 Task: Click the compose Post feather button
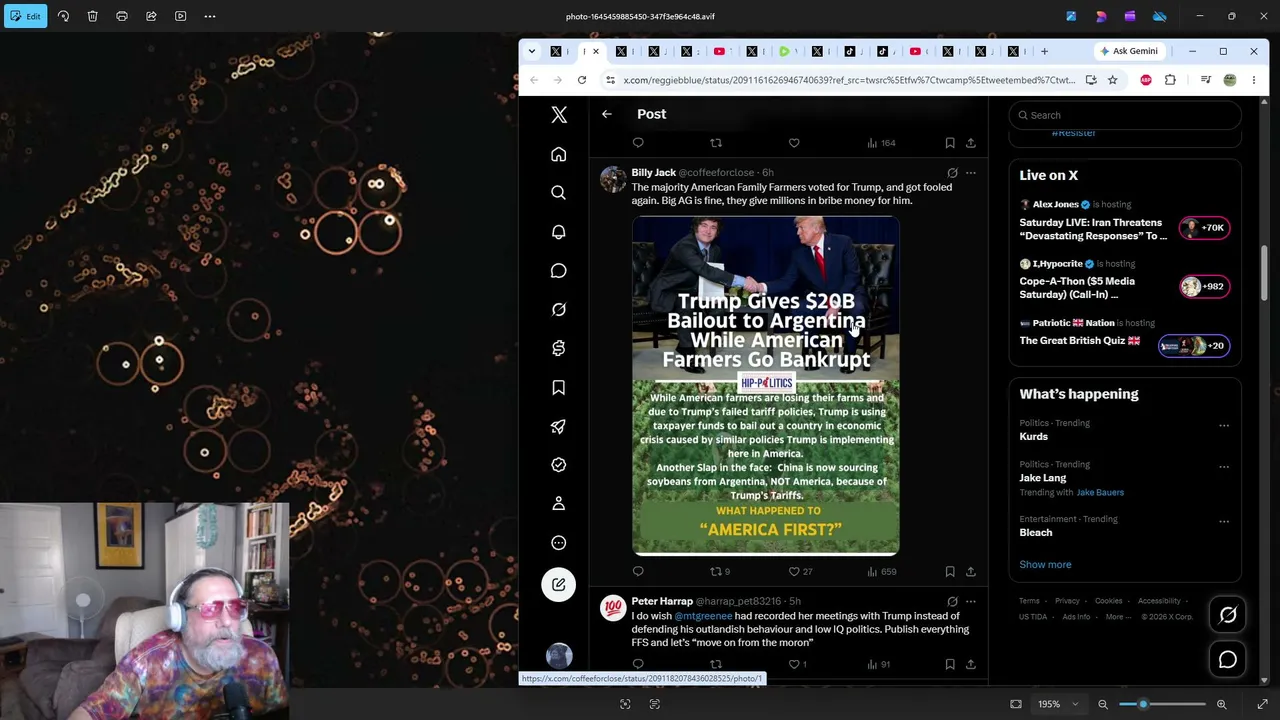pyautogui.click(x=559, y=585)
